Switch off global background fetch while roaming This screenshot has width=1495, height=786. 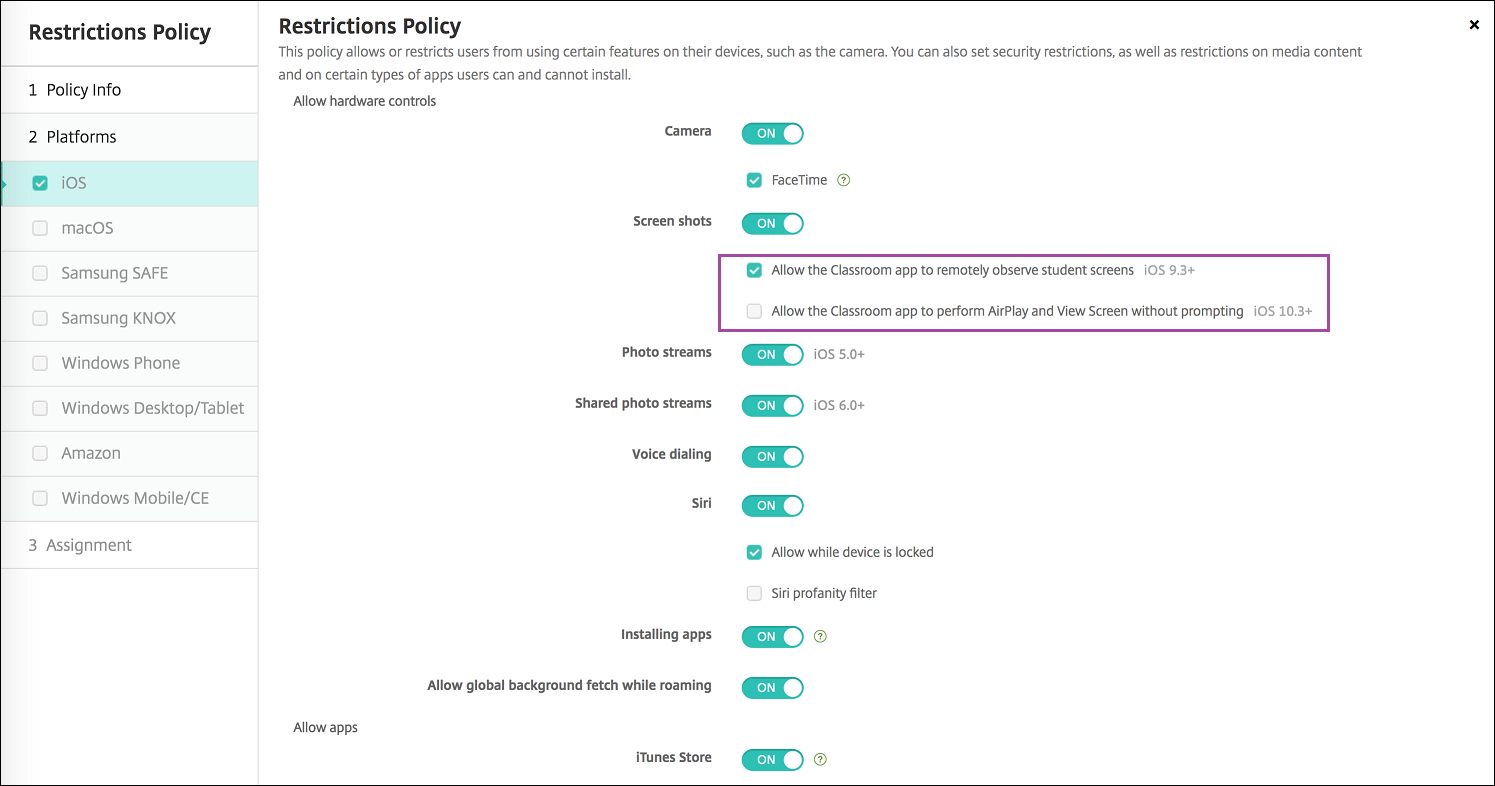click(772, 687)
